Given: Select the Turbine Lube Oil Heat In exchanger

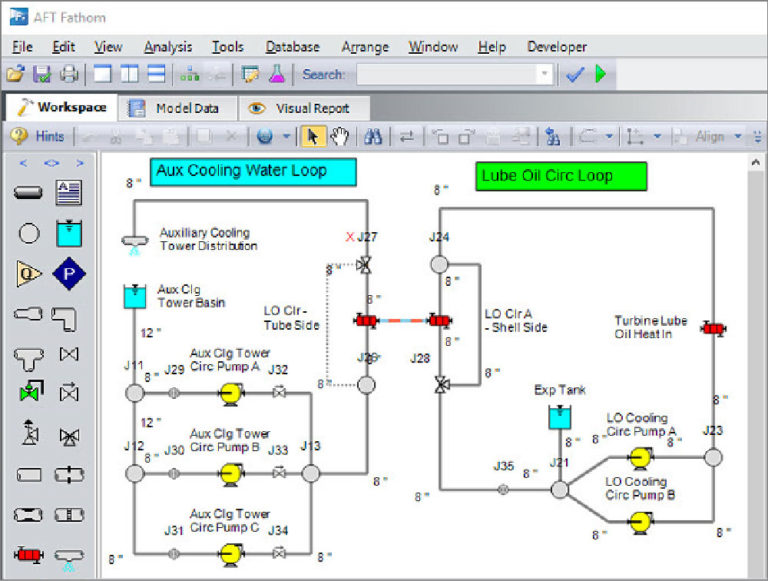Looking at the screenshot, I should 714,328.
